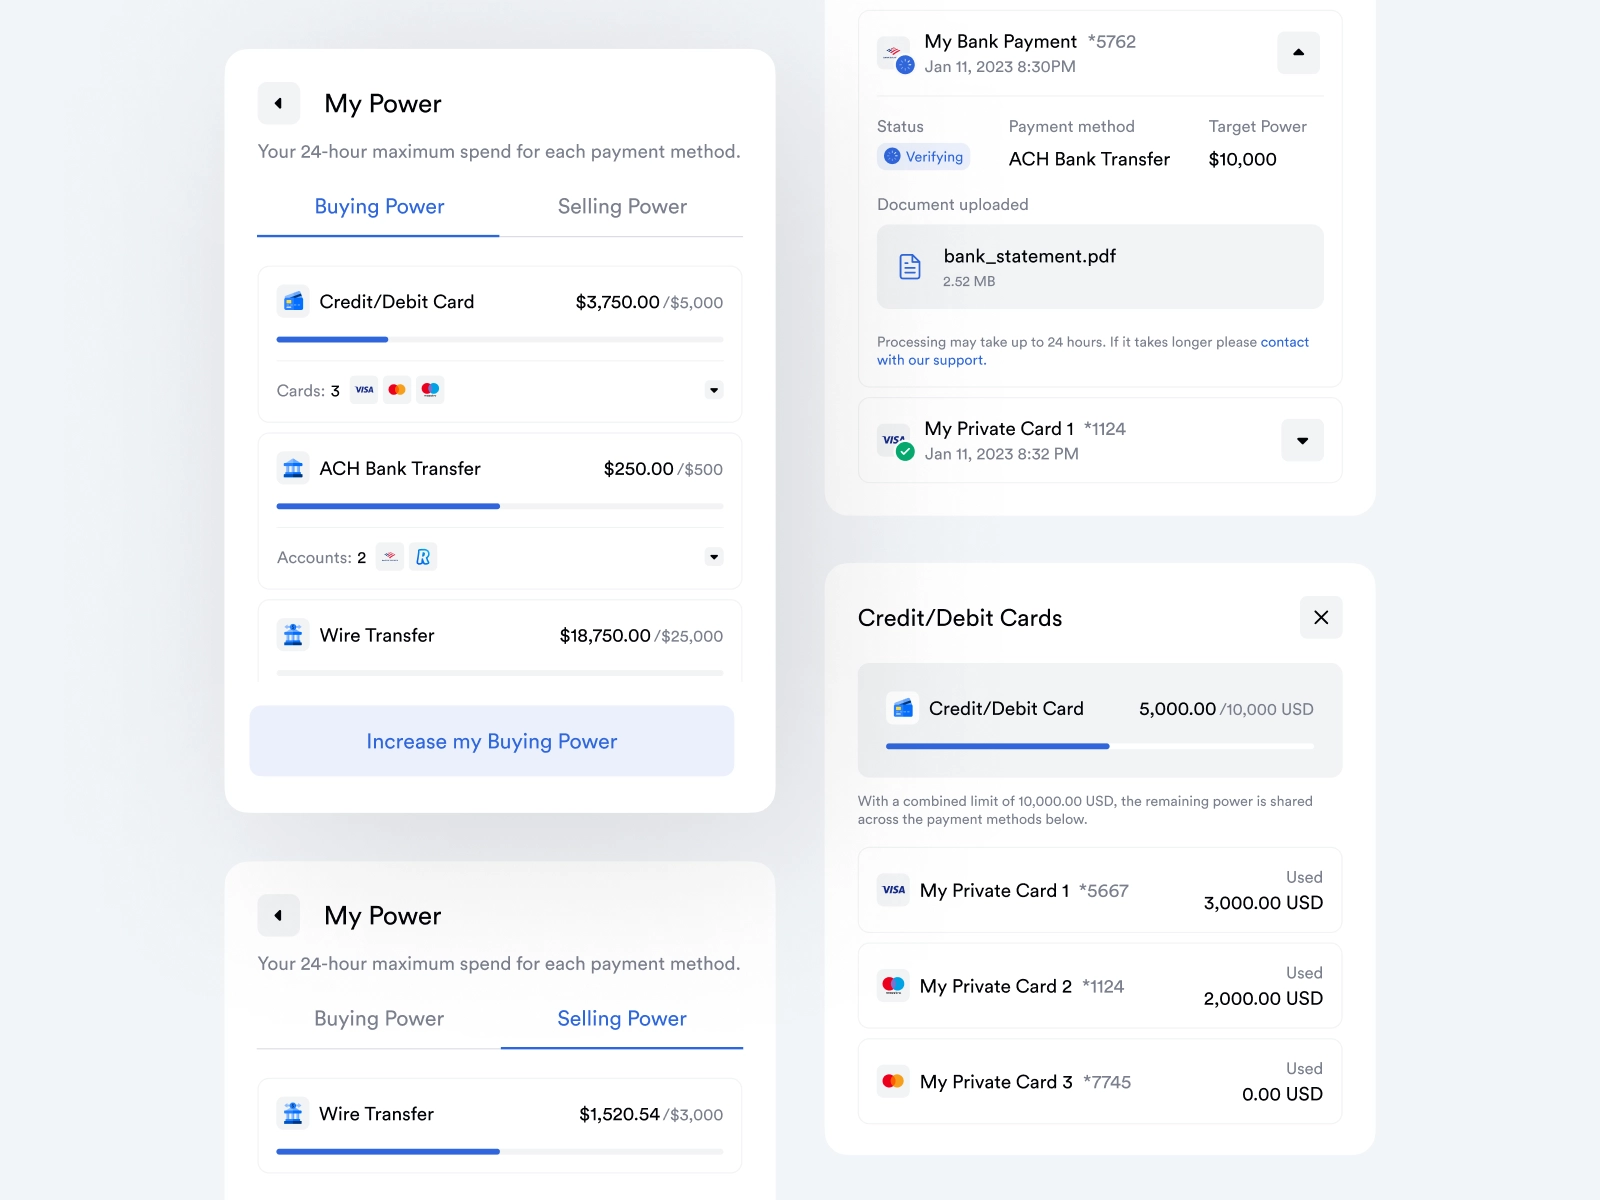Switch to Buying Power tab in bottom panel
Viewport: 1600px width, 1200px height.
coord(379,1019)
